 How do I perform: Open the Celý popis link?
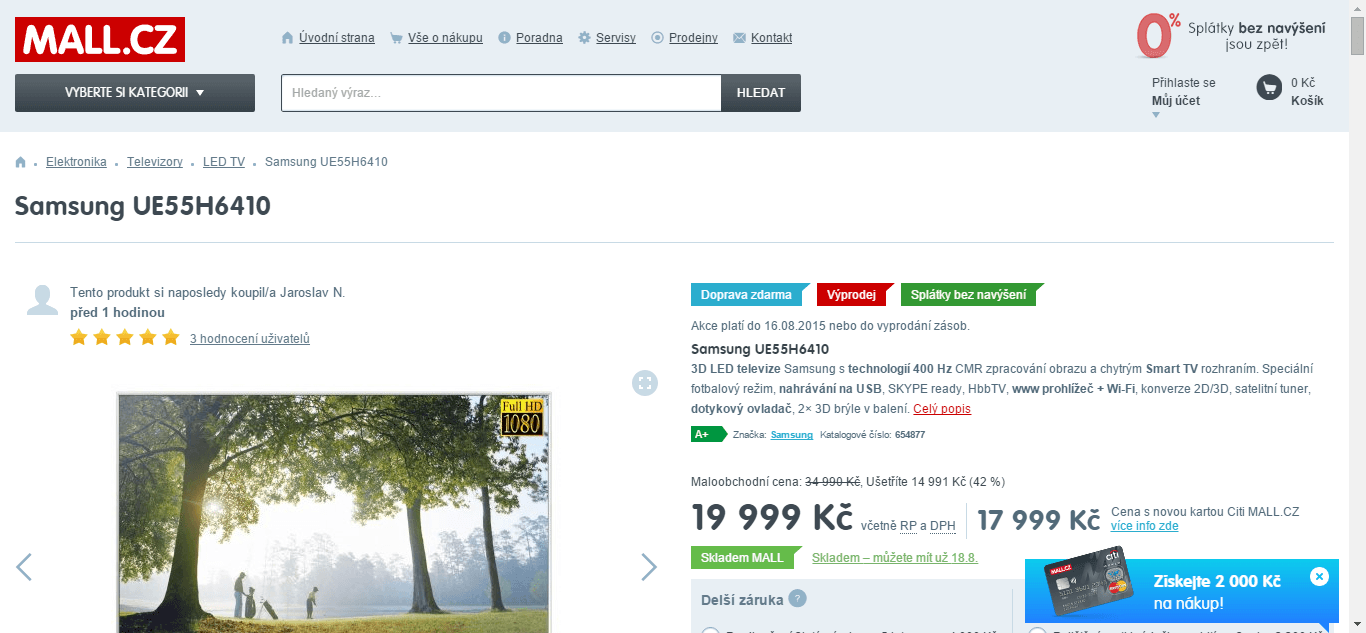pos(942,409)
